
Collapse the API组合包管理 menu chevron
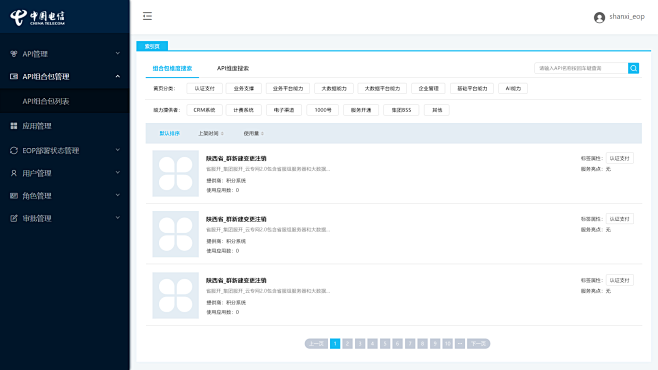[118, 76]
